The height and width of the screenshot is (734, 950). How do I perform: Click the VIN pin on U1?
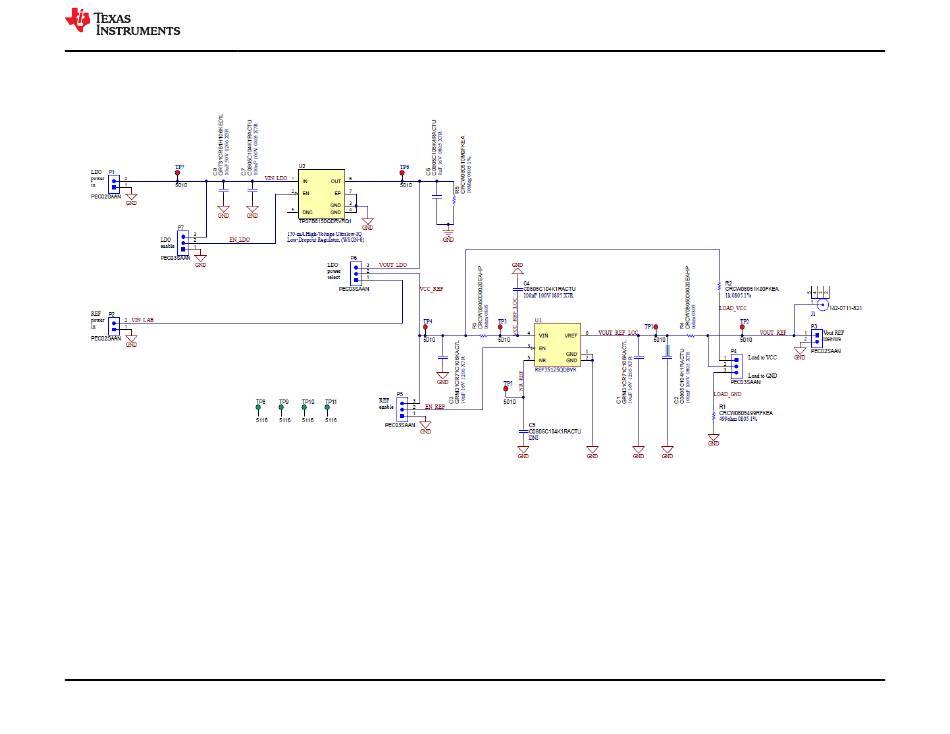543,335
